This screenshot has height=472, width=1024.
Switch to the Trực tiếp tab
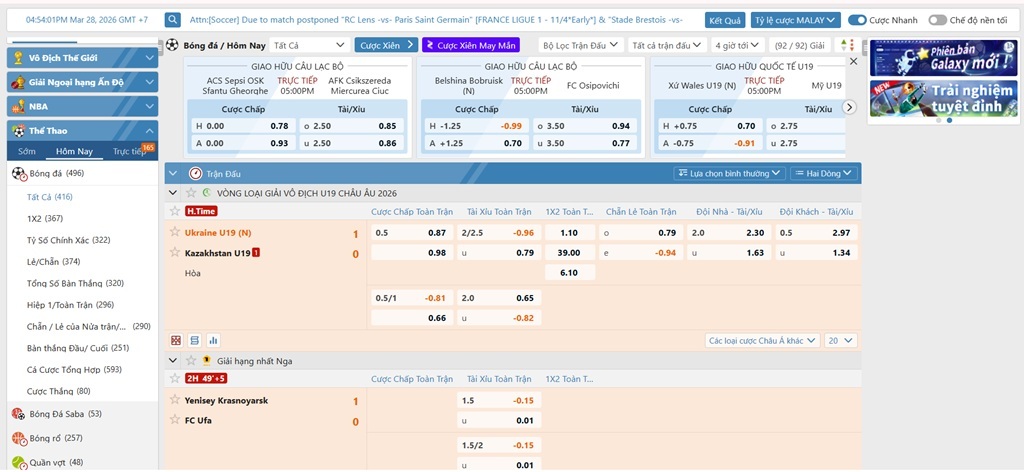(129, 151)
